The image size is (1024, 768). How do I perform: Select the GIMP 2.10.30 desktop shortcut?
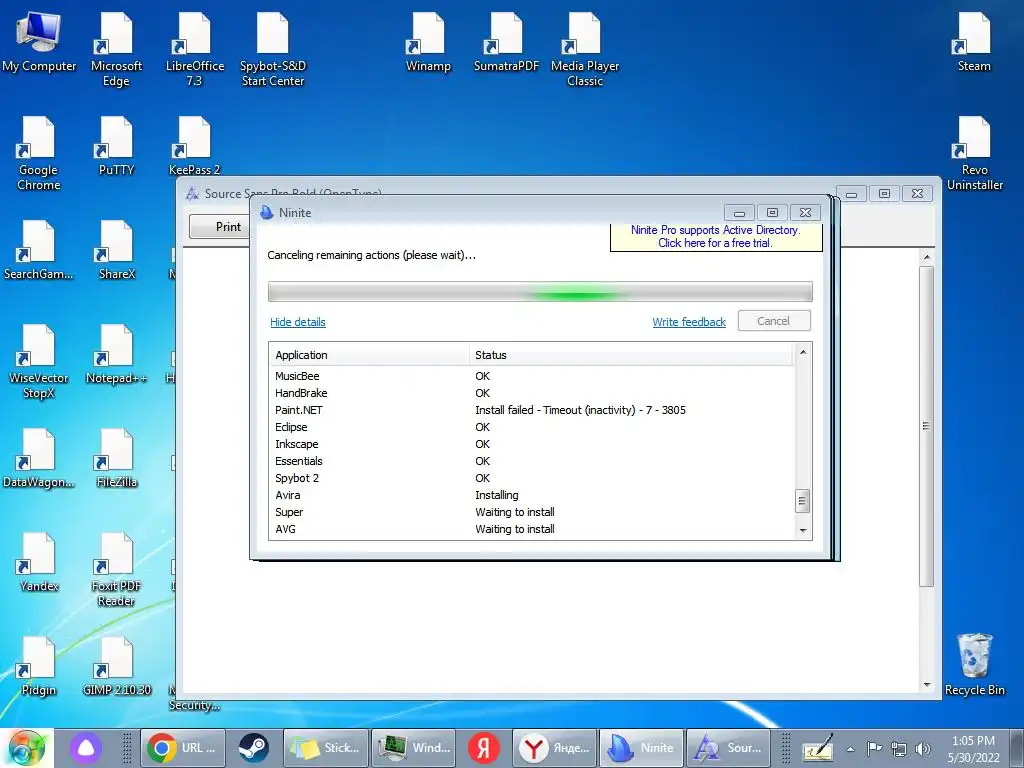[x=116, y=666]
